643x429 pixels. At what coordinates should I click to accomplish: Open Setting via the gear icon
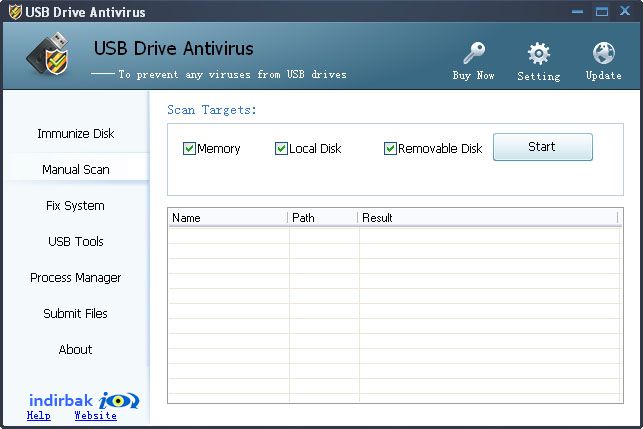coord(538,54)
